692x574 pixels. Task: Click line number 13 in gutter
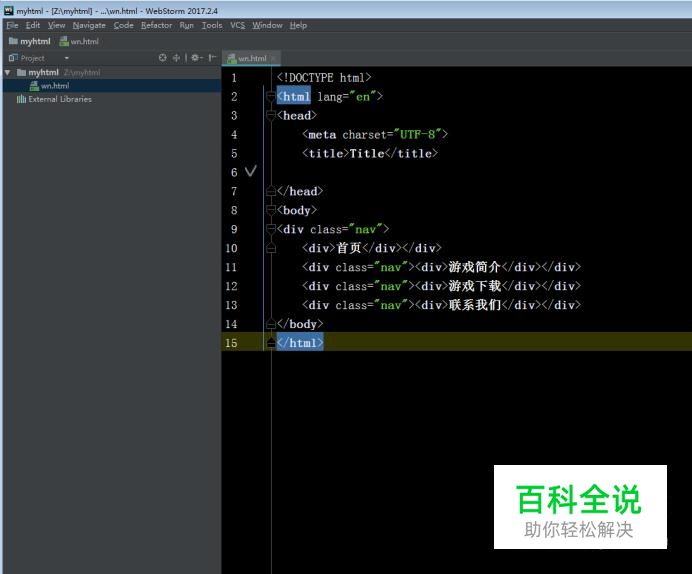tap(231, 305)
